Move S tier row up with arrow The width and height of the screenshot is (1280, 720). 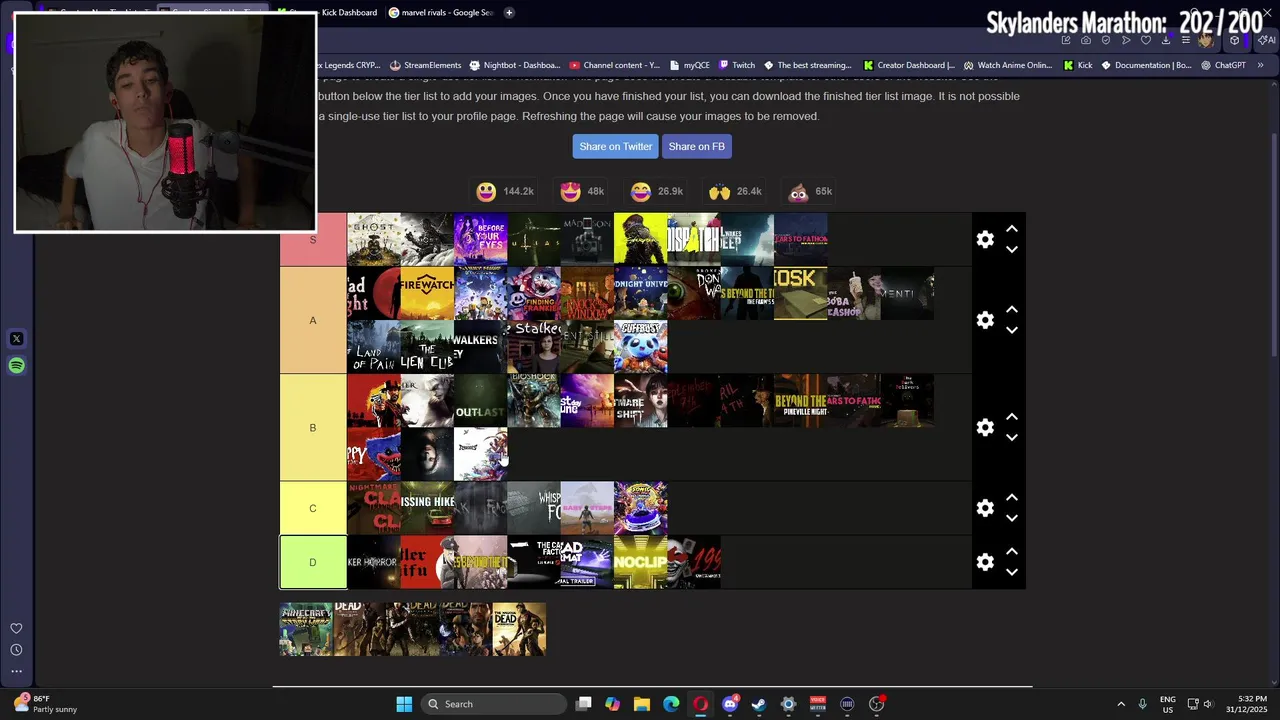pos(1012,229)
